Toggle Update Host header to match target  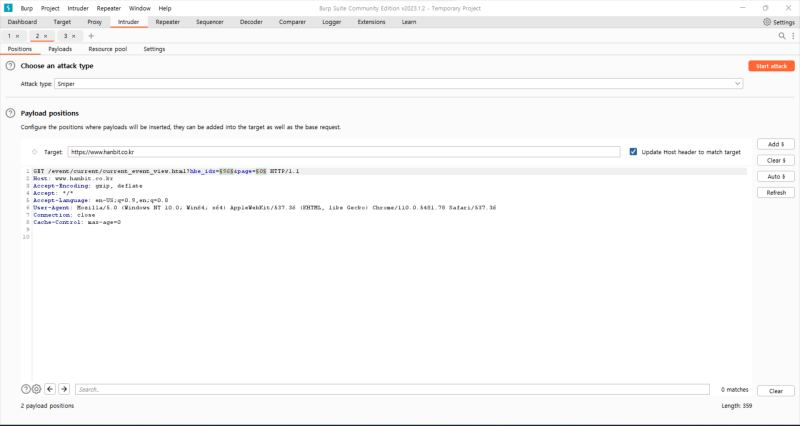[x=633, y=152]
